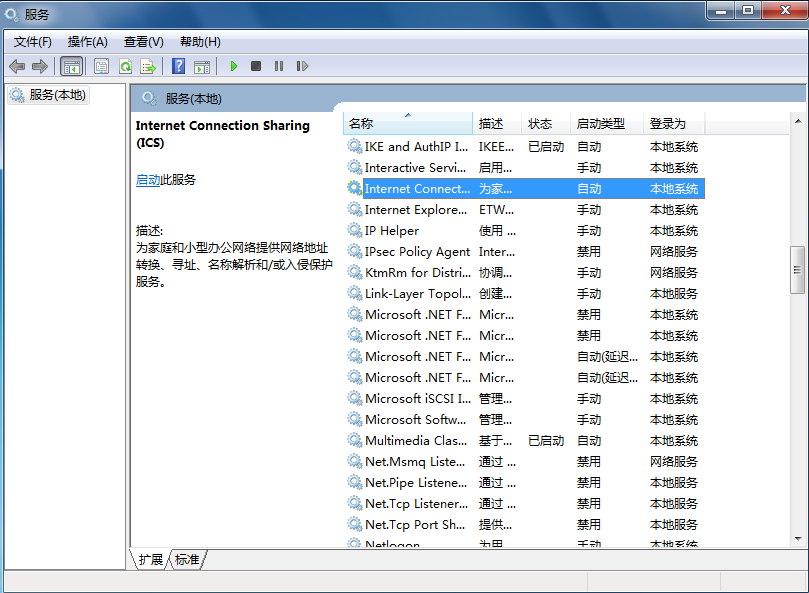Select 服务(本地) in the left pane
The height and width of the screenshot is (593, 809).
[48, 96]
